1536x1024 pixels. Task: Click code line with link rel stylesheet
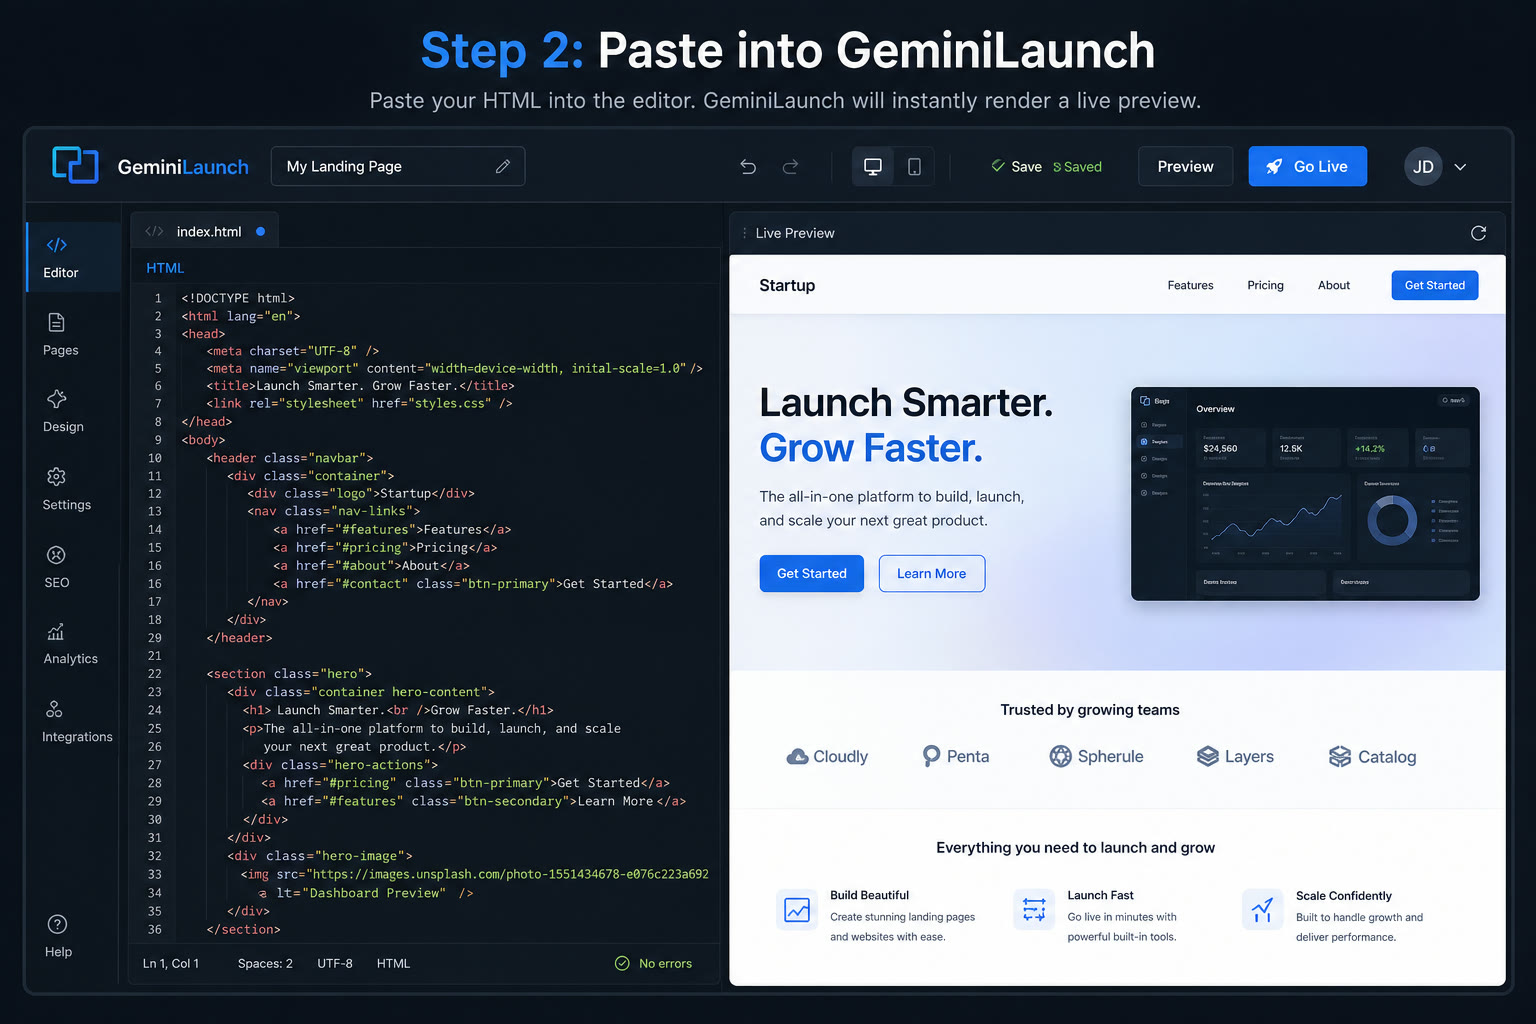(x=359, y=404)
